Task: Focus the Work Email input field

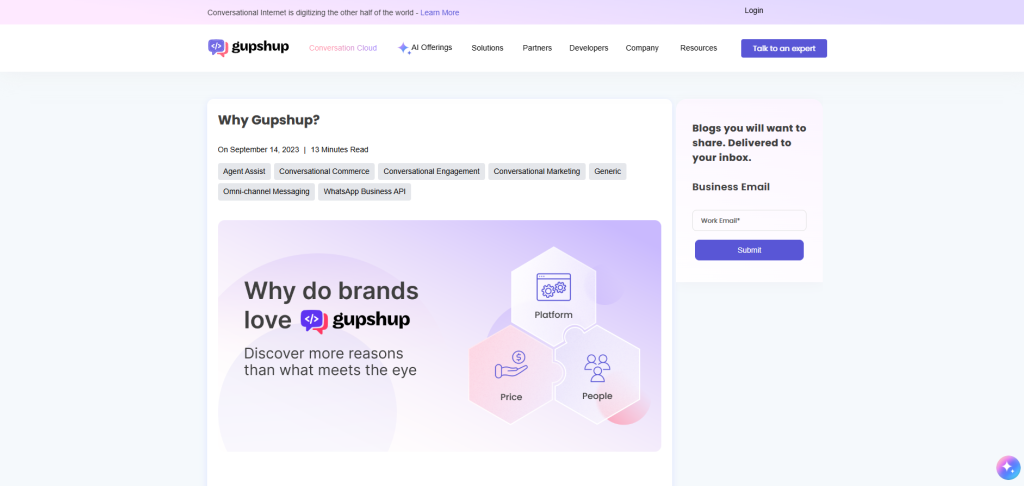Action: 749,220
